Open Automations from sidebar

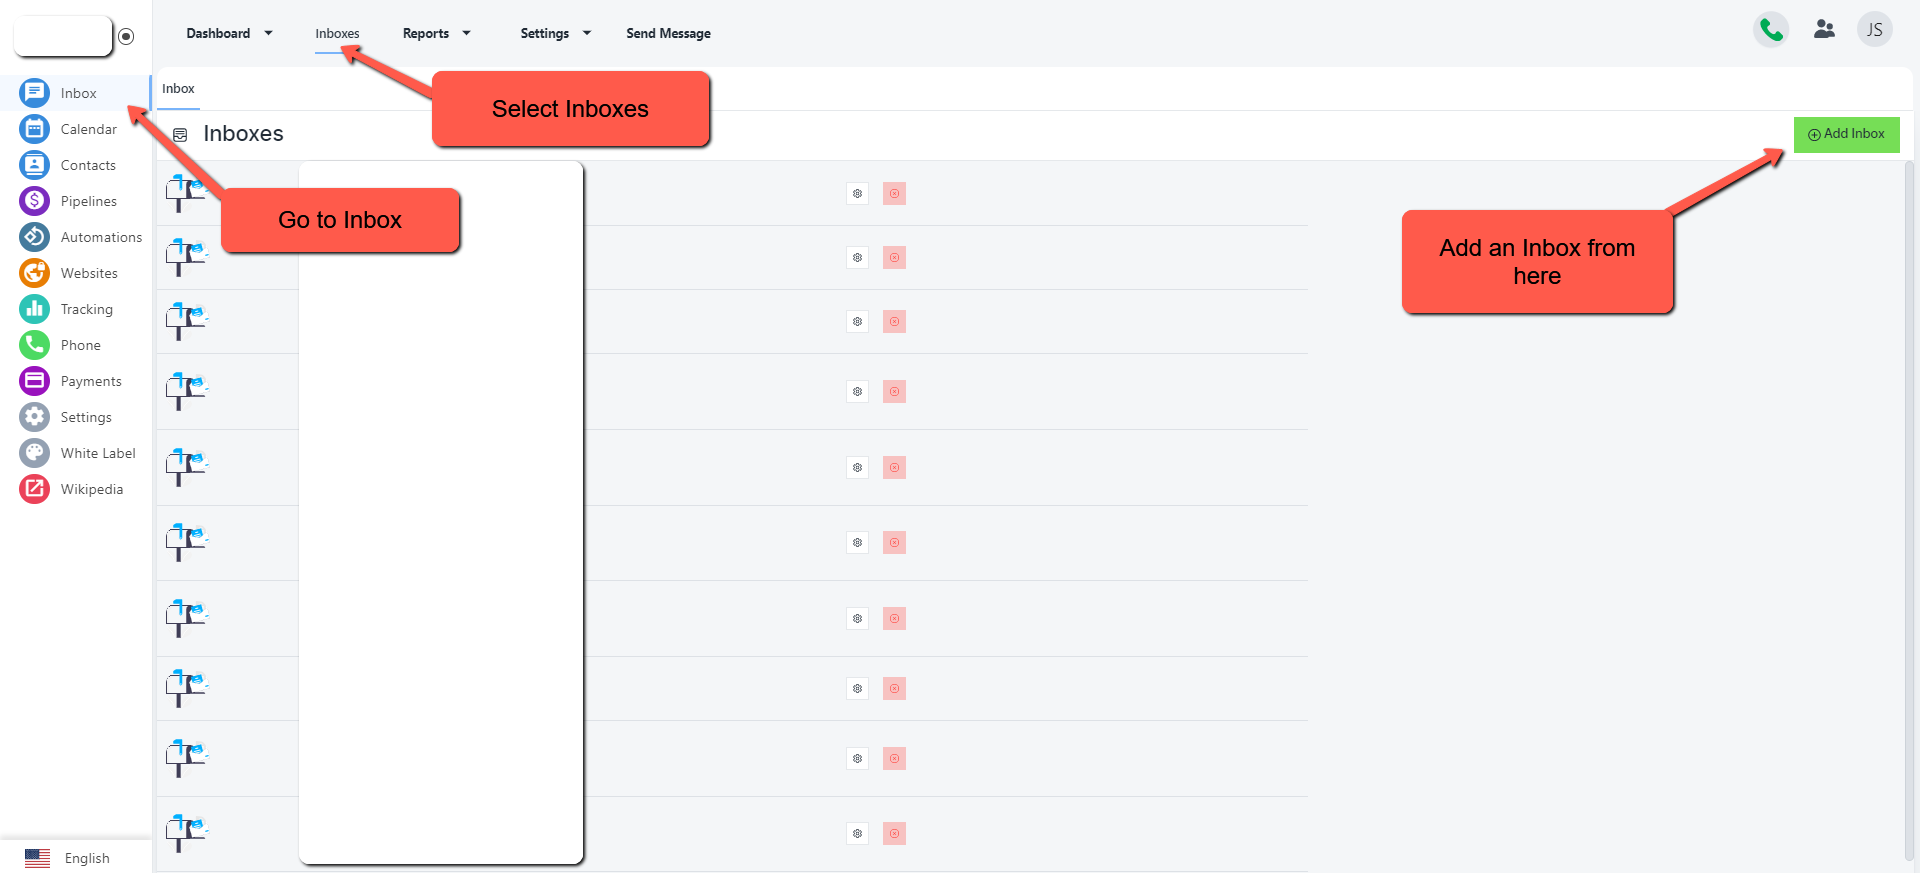coord(100,237)
